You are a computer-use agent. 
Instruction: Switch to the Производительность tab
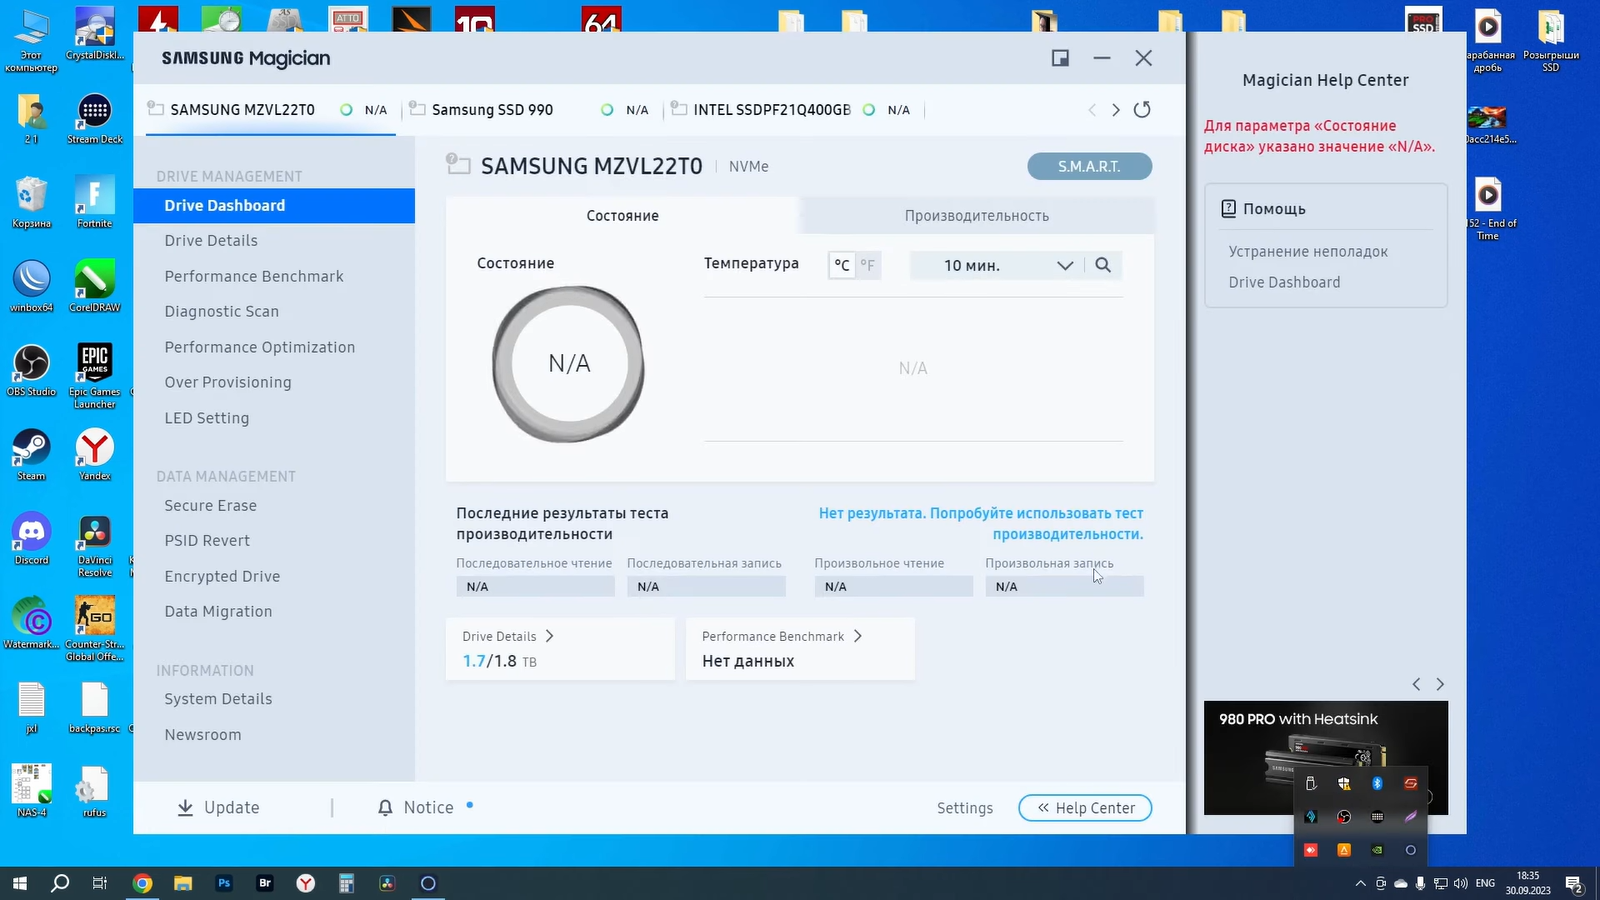tap(976, 216)
